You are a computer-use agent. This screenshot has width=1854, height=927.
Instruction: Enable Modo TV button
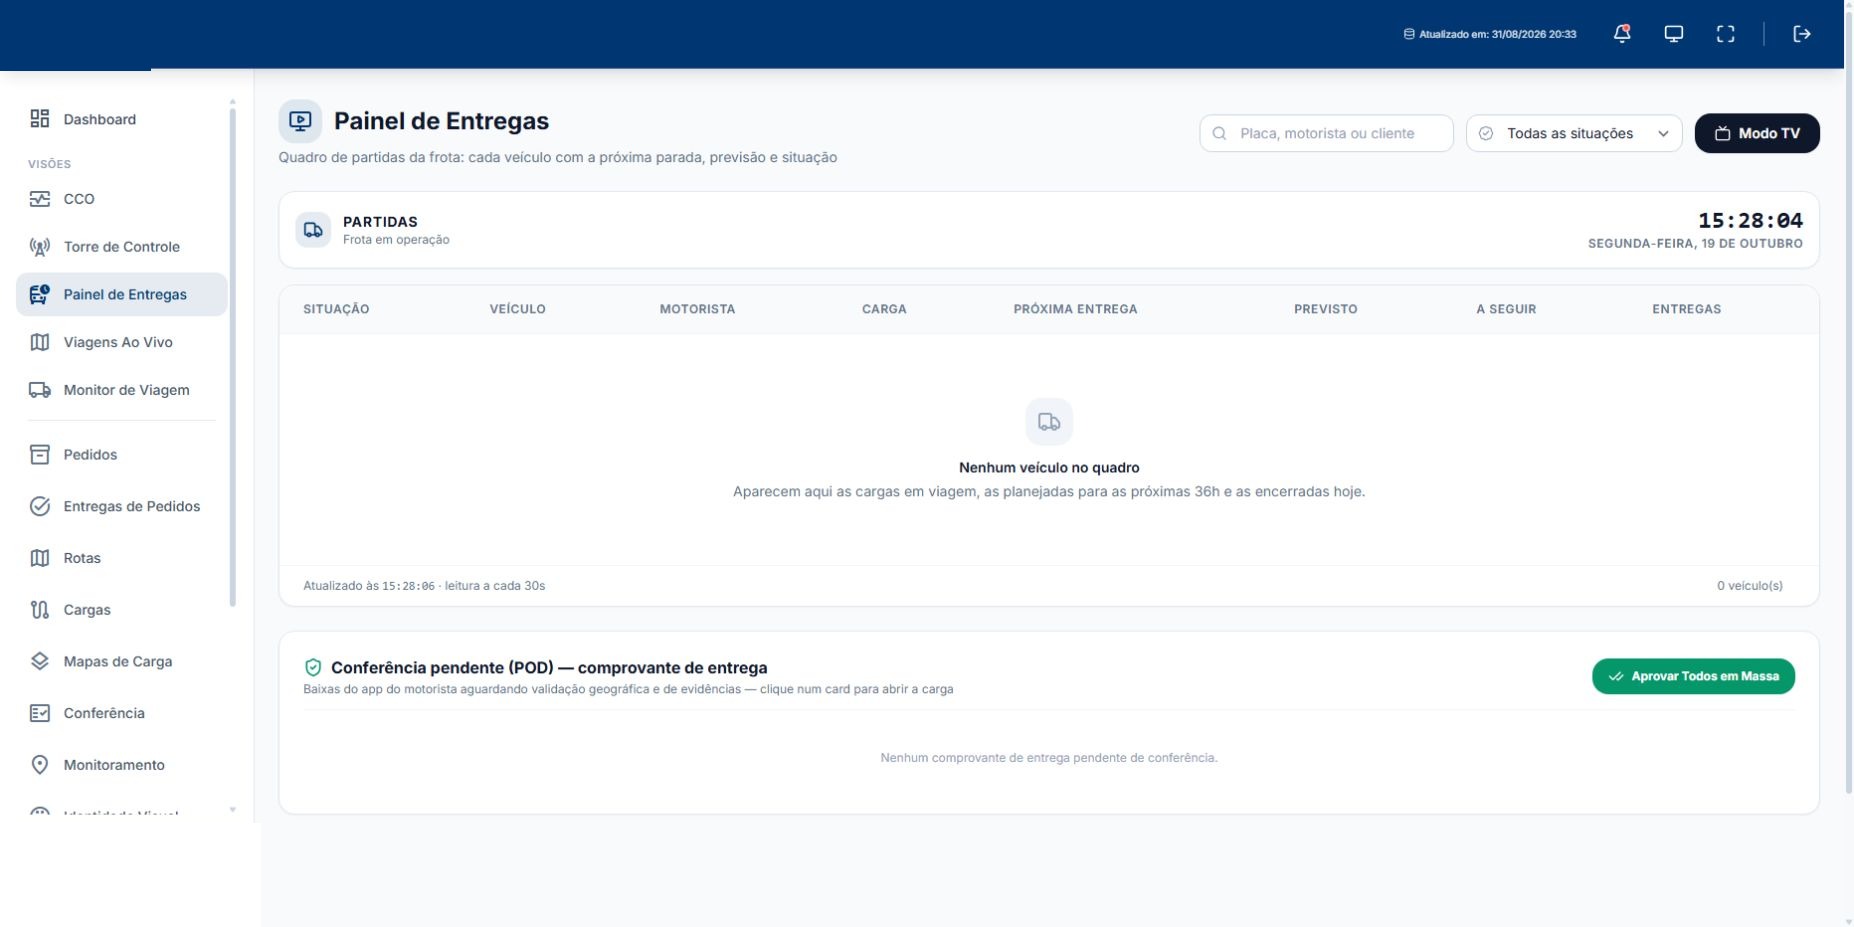coord(1757,133)
